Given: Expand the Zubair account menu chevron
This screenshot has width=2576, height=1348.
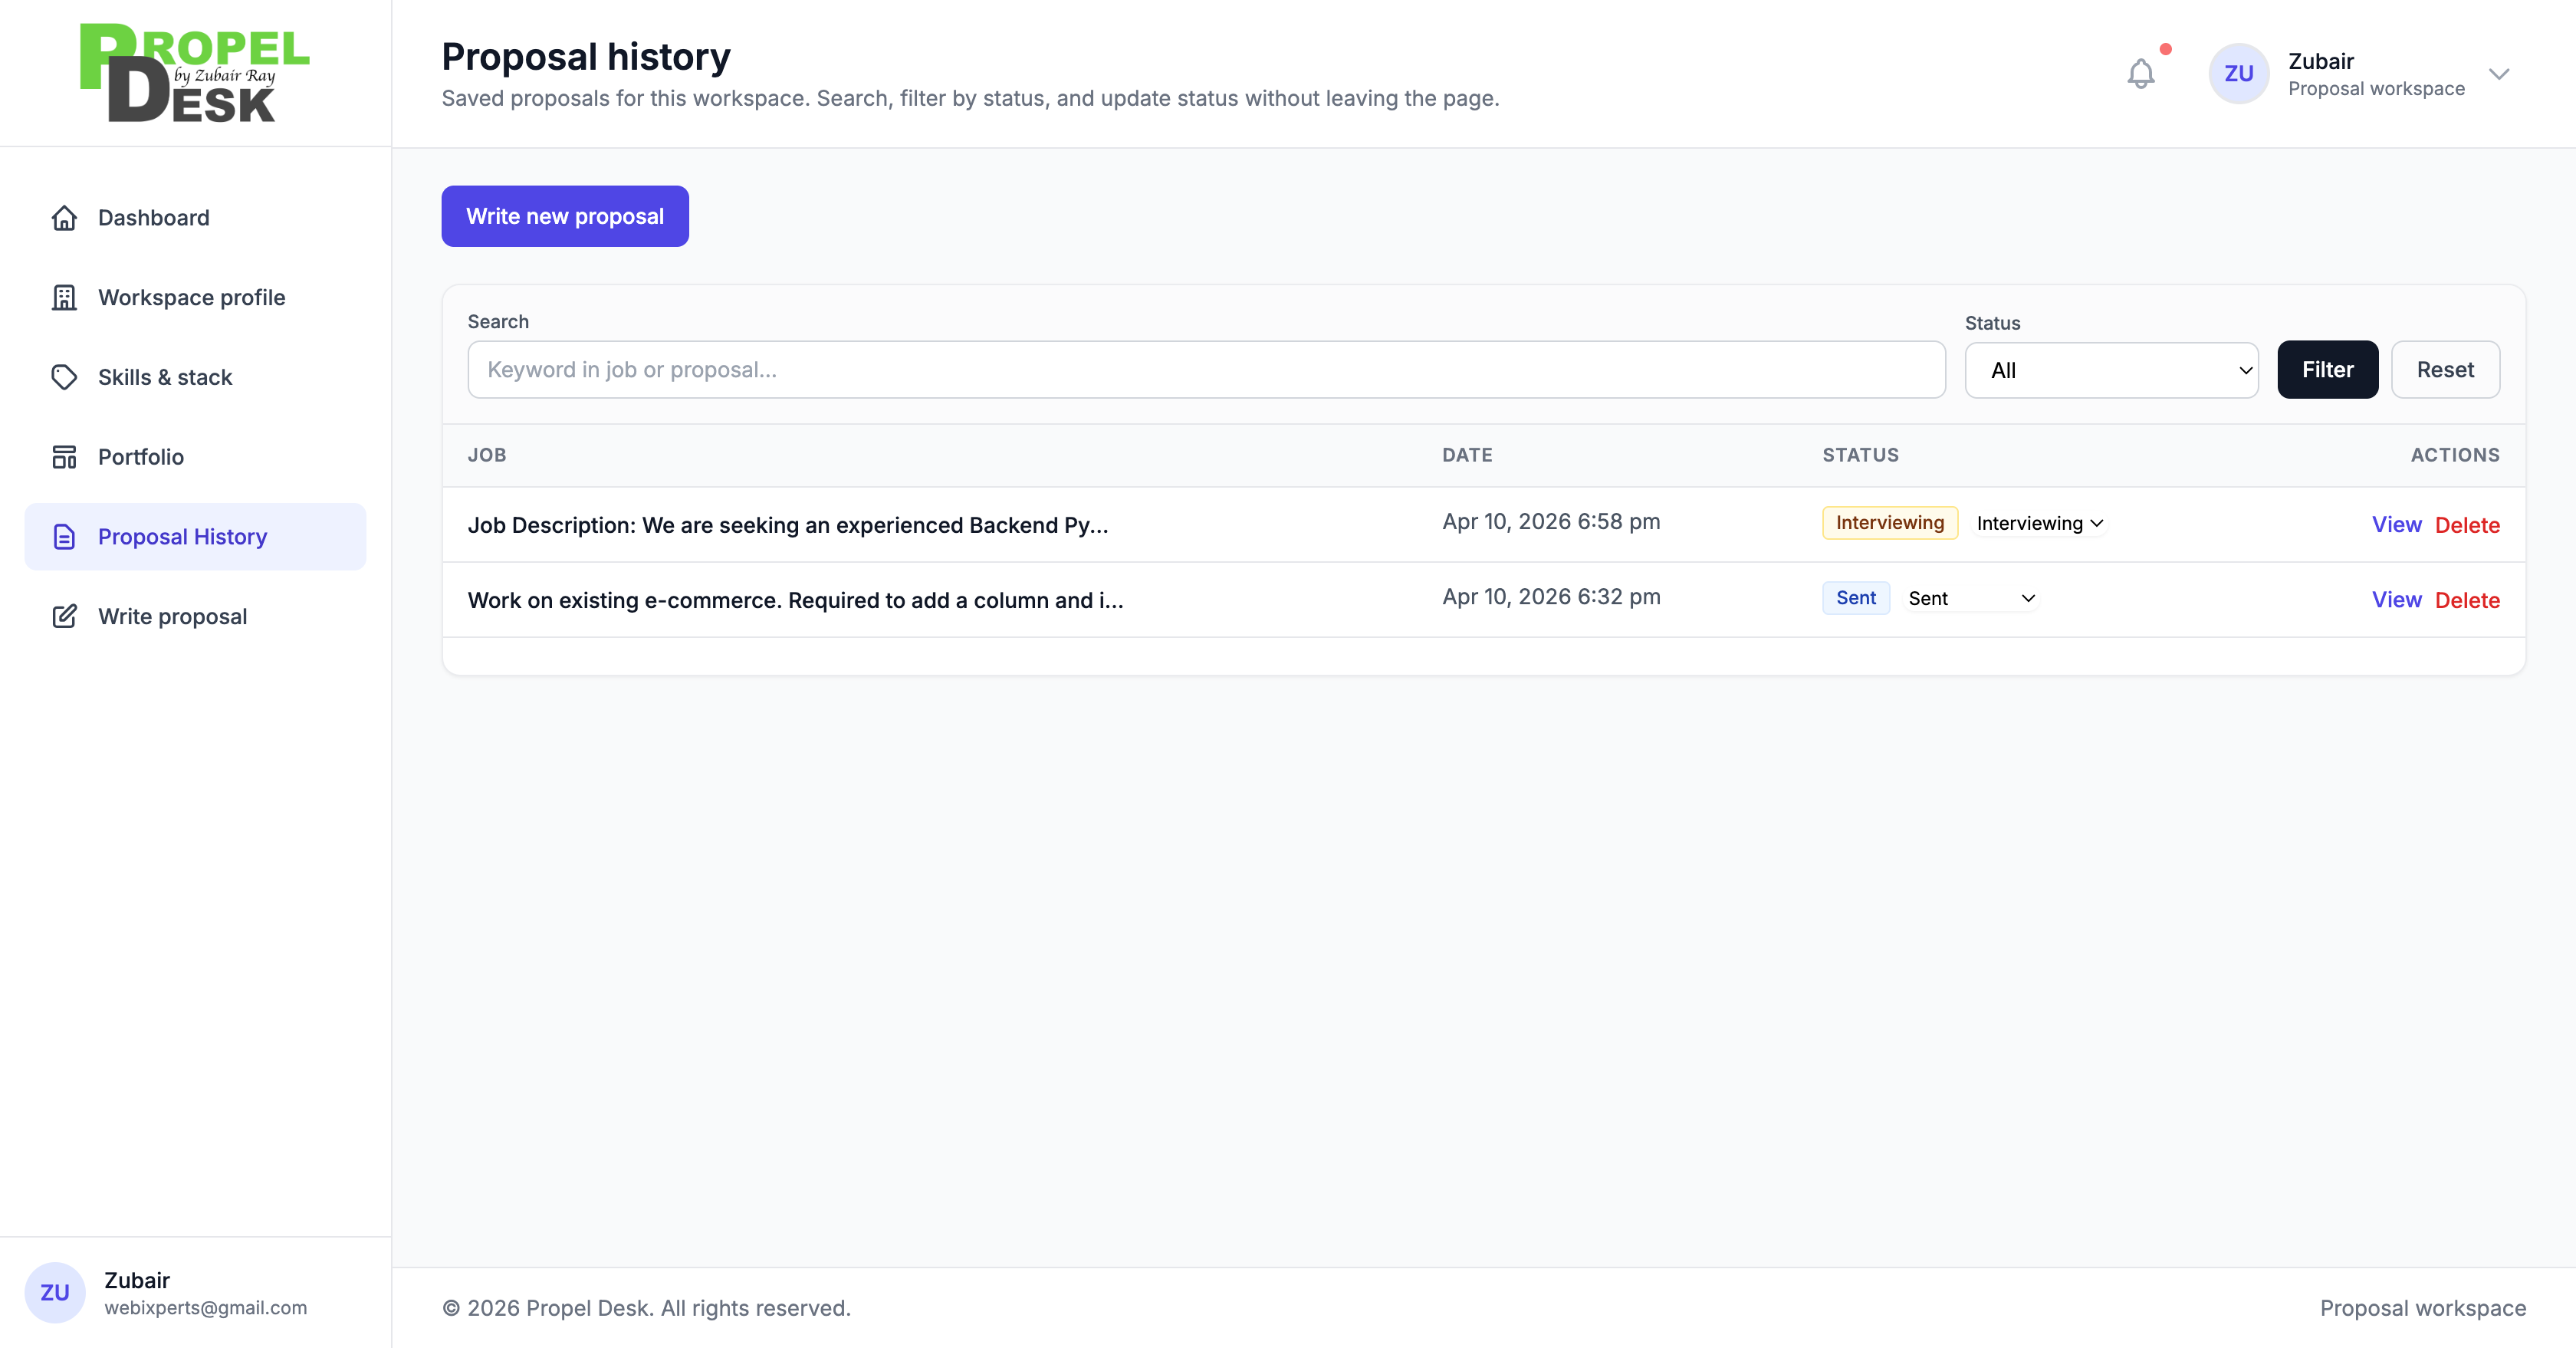Looking at the screenshot, I should [x=2498, y=74].
